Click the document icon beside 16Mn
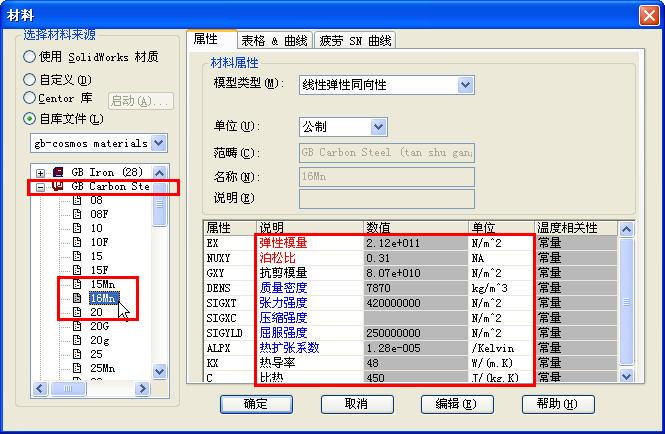This screenshot has width=665, height=434. click(x=77, y=298)
